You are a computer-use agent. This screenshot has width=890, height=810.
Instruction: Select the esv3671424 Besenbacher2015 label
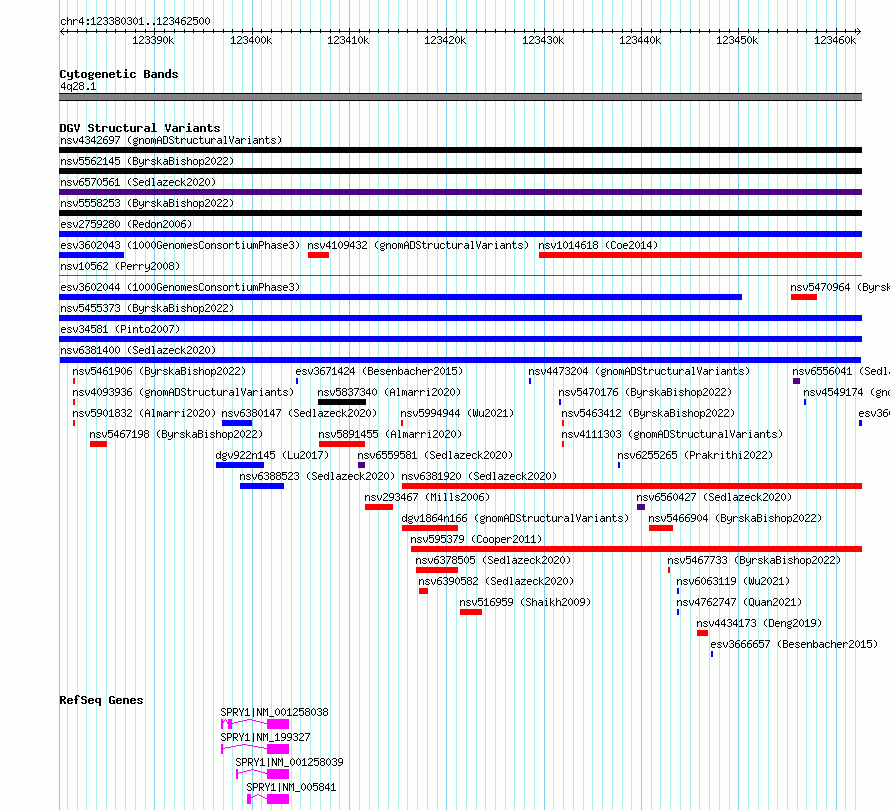tap(379, 371)
